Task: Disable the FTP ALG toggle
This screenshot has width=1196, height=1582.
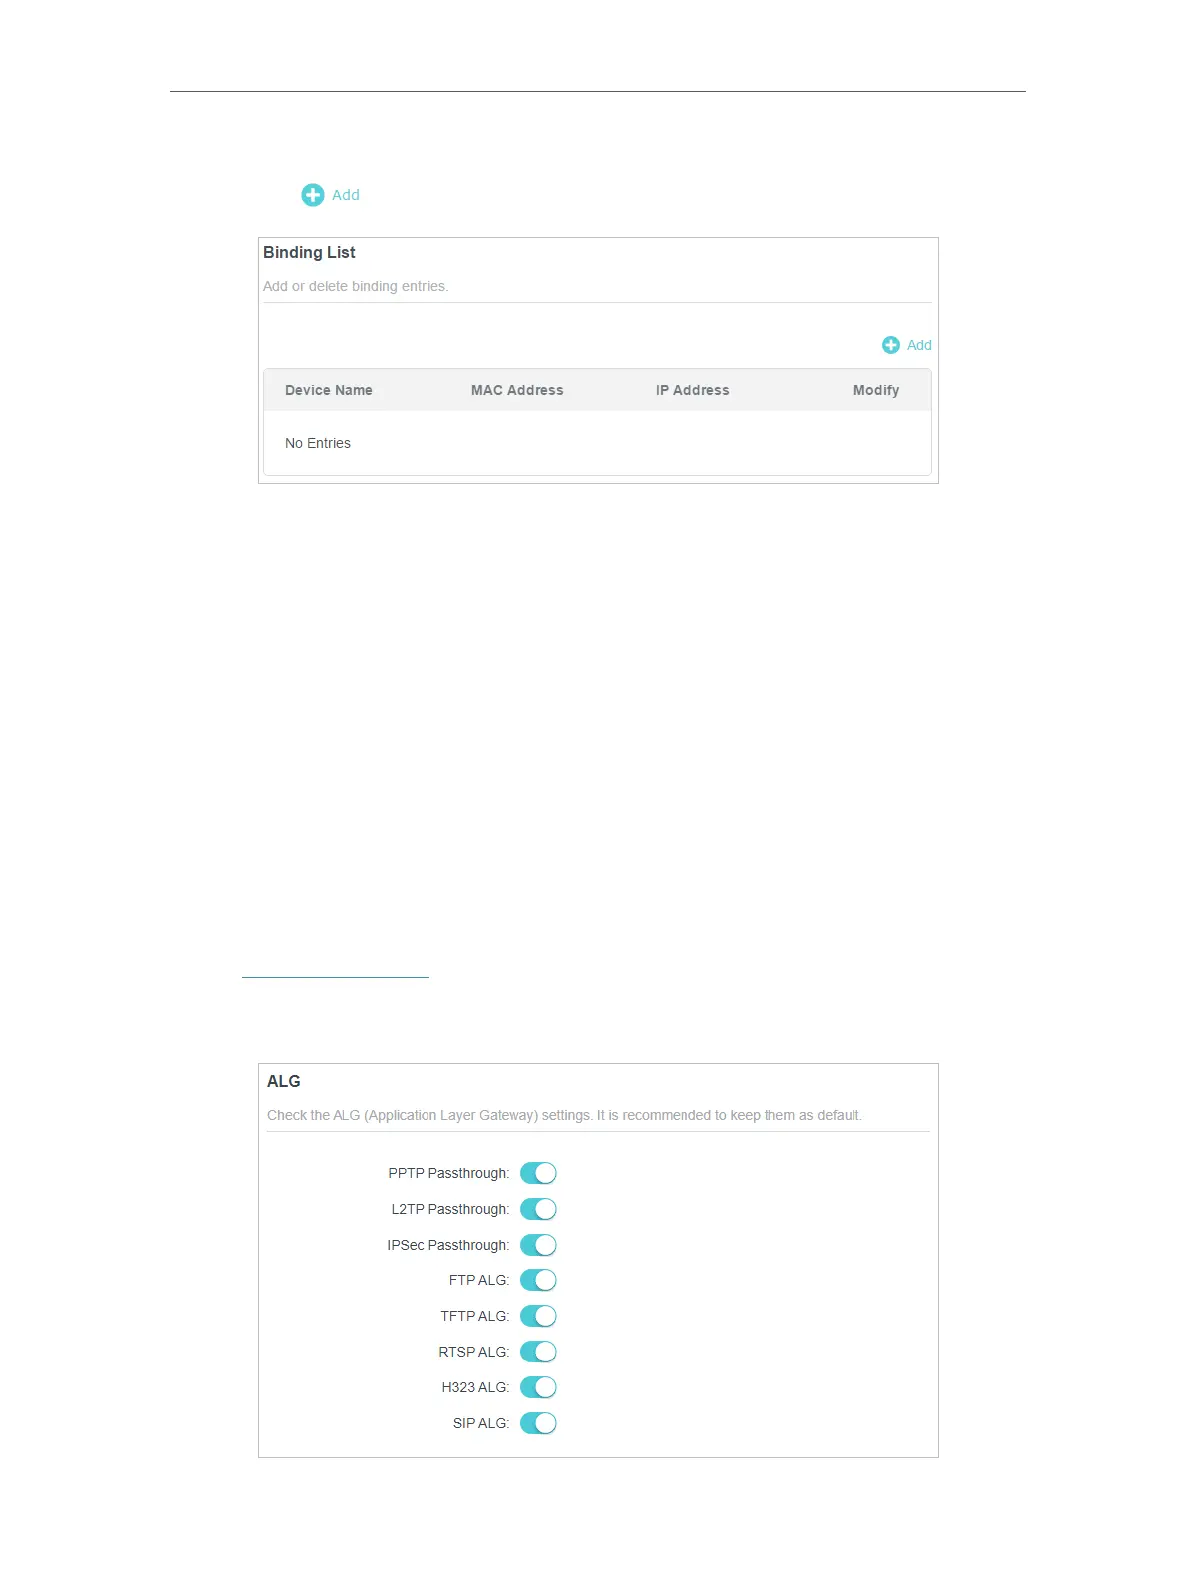Action: tap(538, 1280)
